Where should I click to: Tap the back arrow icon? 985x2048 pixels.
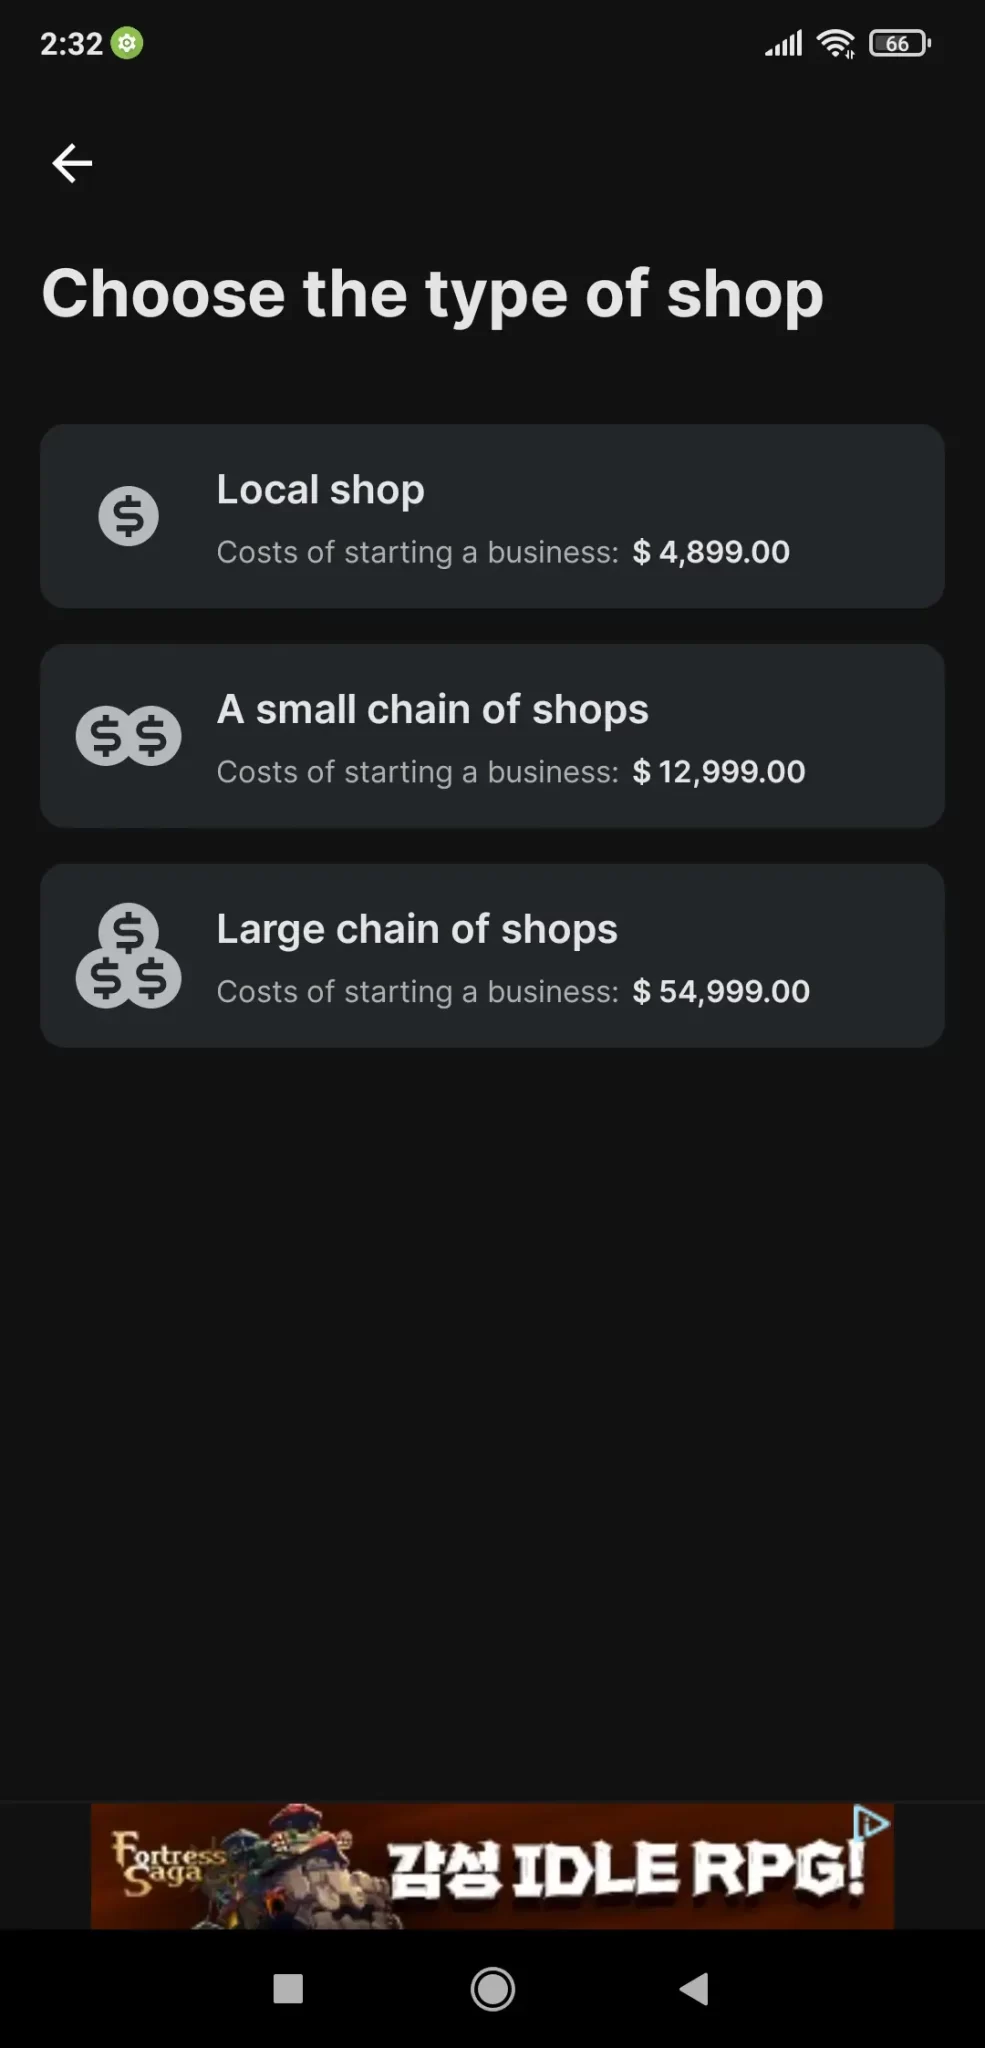(72, 163)
